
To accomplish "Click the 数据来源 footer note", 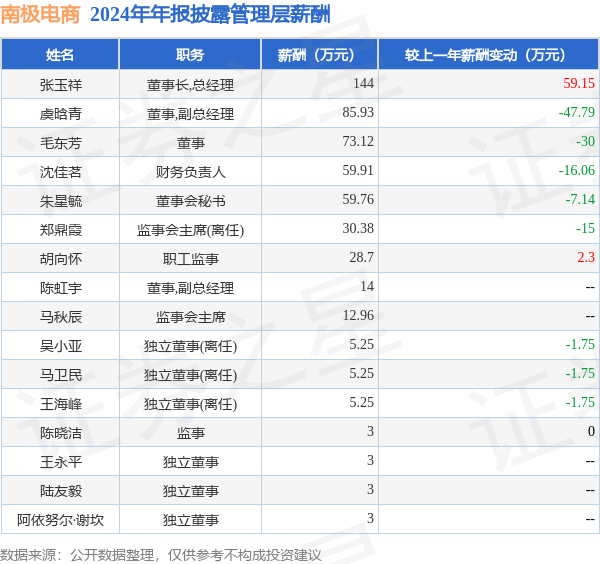I will tap(161, 555).
